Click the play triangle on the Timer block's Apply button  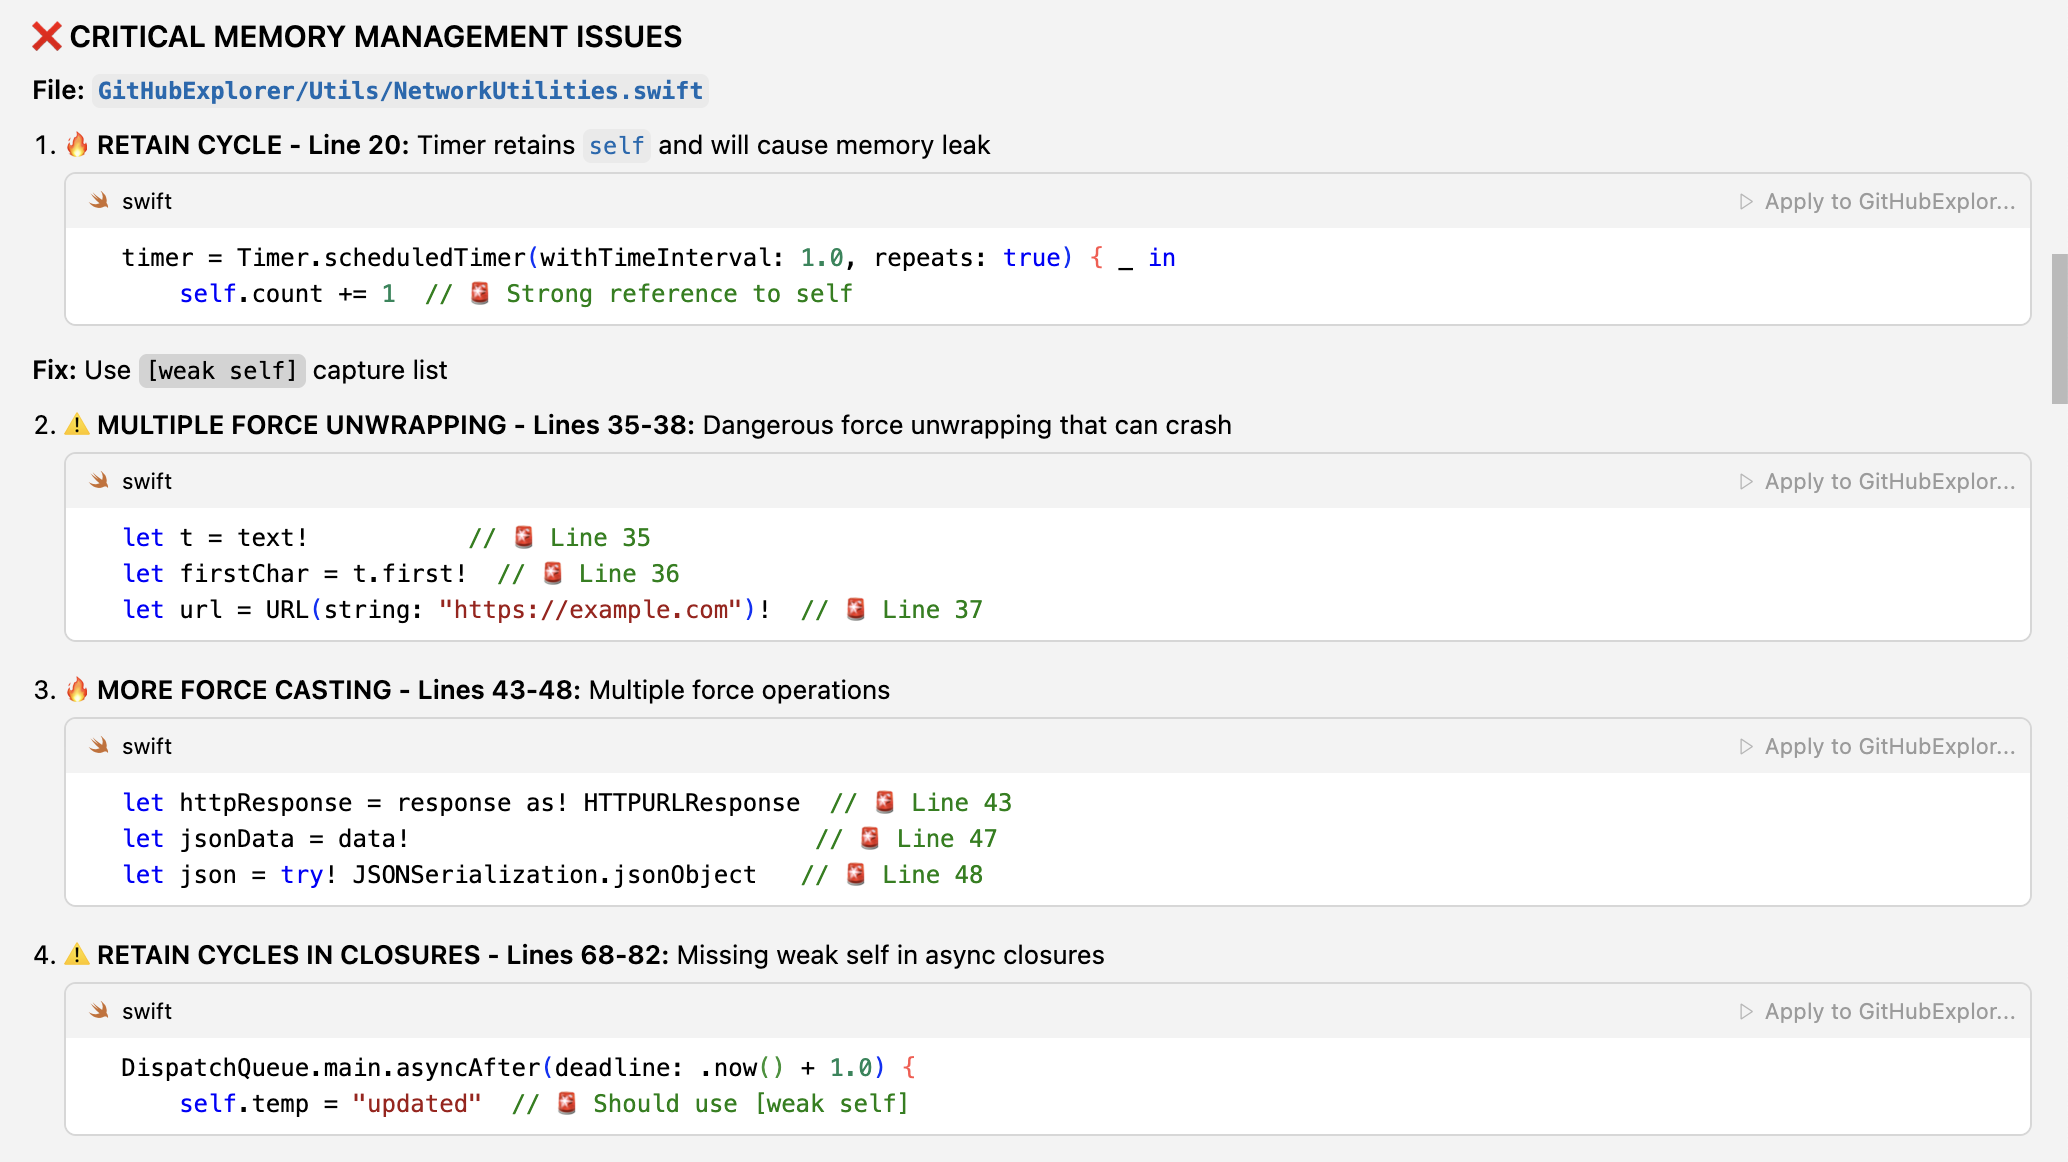(x=1746, y=201)
